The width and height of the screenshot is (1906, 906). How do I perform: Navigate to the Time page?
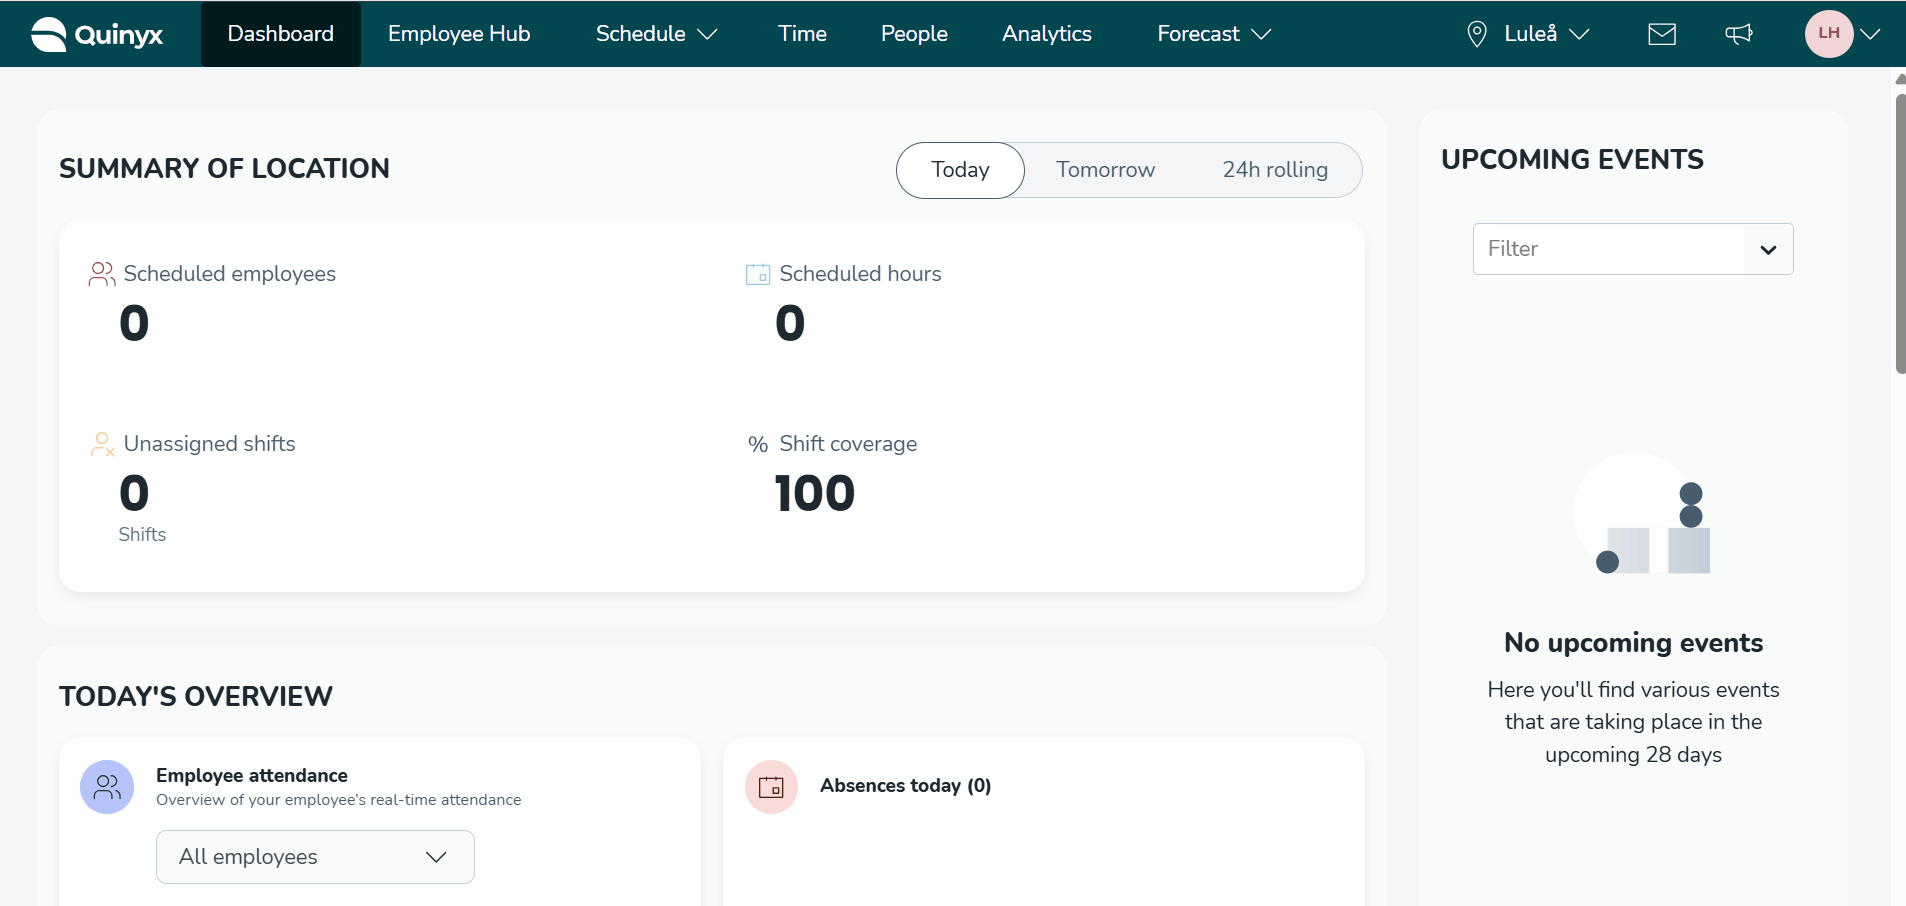[802, 34]
